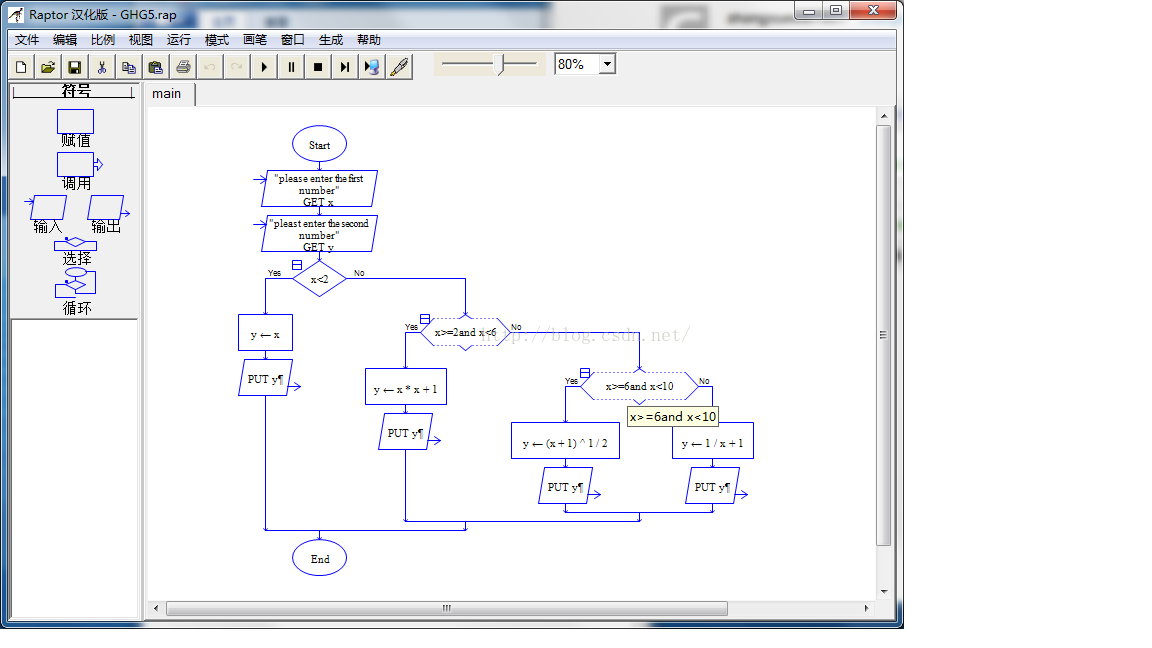Collapse the x>=2and x<6 selection branch
This screenshot has height=648, width=1152.
coord(425,319)
